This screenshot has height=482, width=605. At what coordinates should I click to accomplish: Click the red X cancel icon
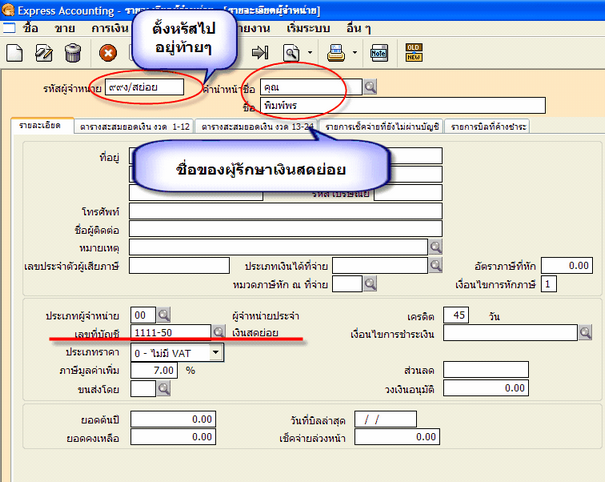[x=108, y=52]
